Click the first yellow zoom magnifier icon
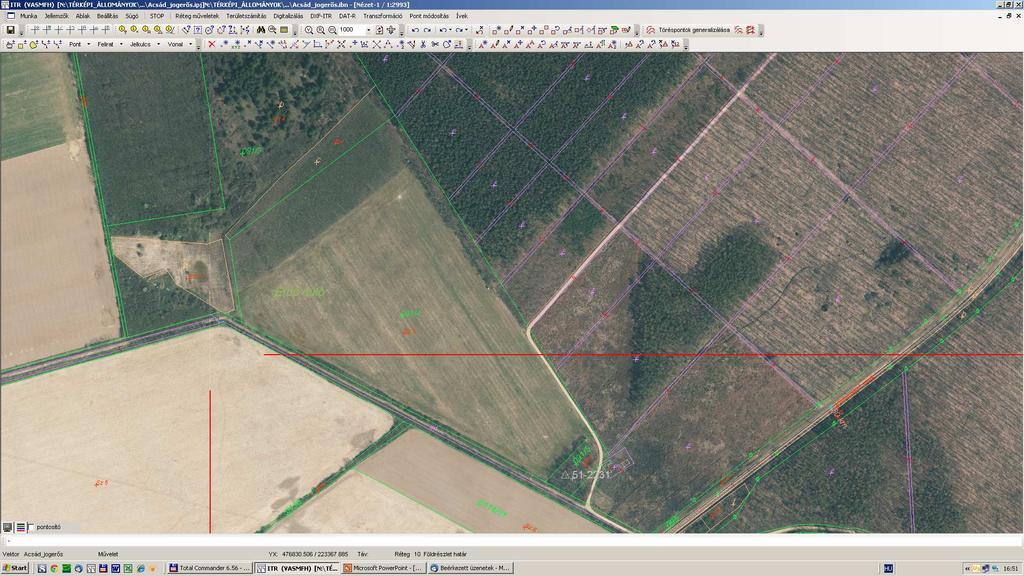Image resolution: width=1024 pixels, height=576 pixels. coord(122,30)
